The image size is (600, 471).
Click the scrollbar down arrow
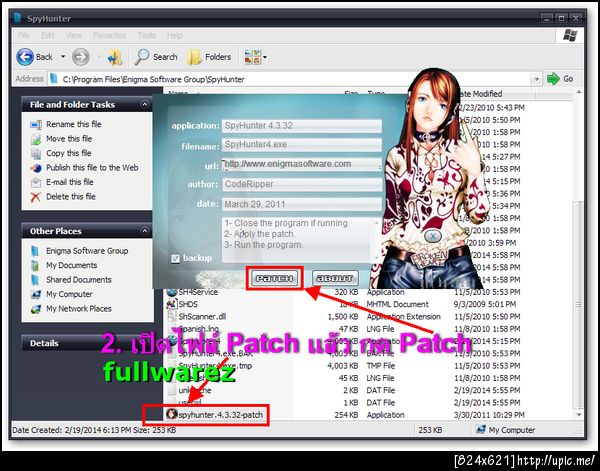pos(578,415)
